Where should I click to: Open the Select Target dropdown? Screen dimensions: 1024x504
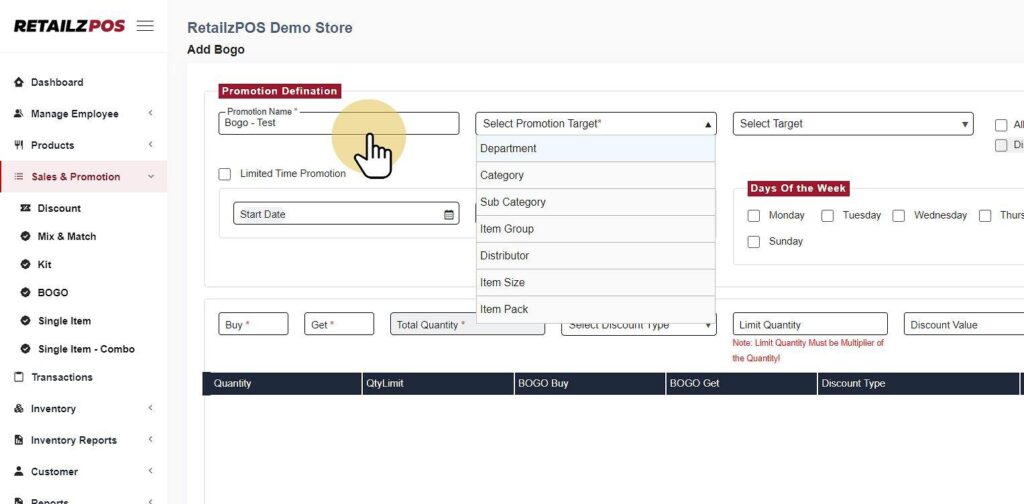coord(853,124)
